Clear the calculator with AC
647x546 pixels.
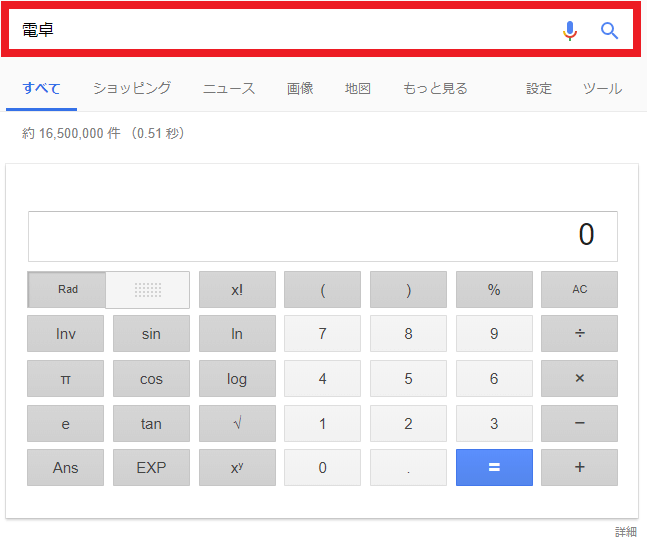pyautogui.click(x=579, y=289)
